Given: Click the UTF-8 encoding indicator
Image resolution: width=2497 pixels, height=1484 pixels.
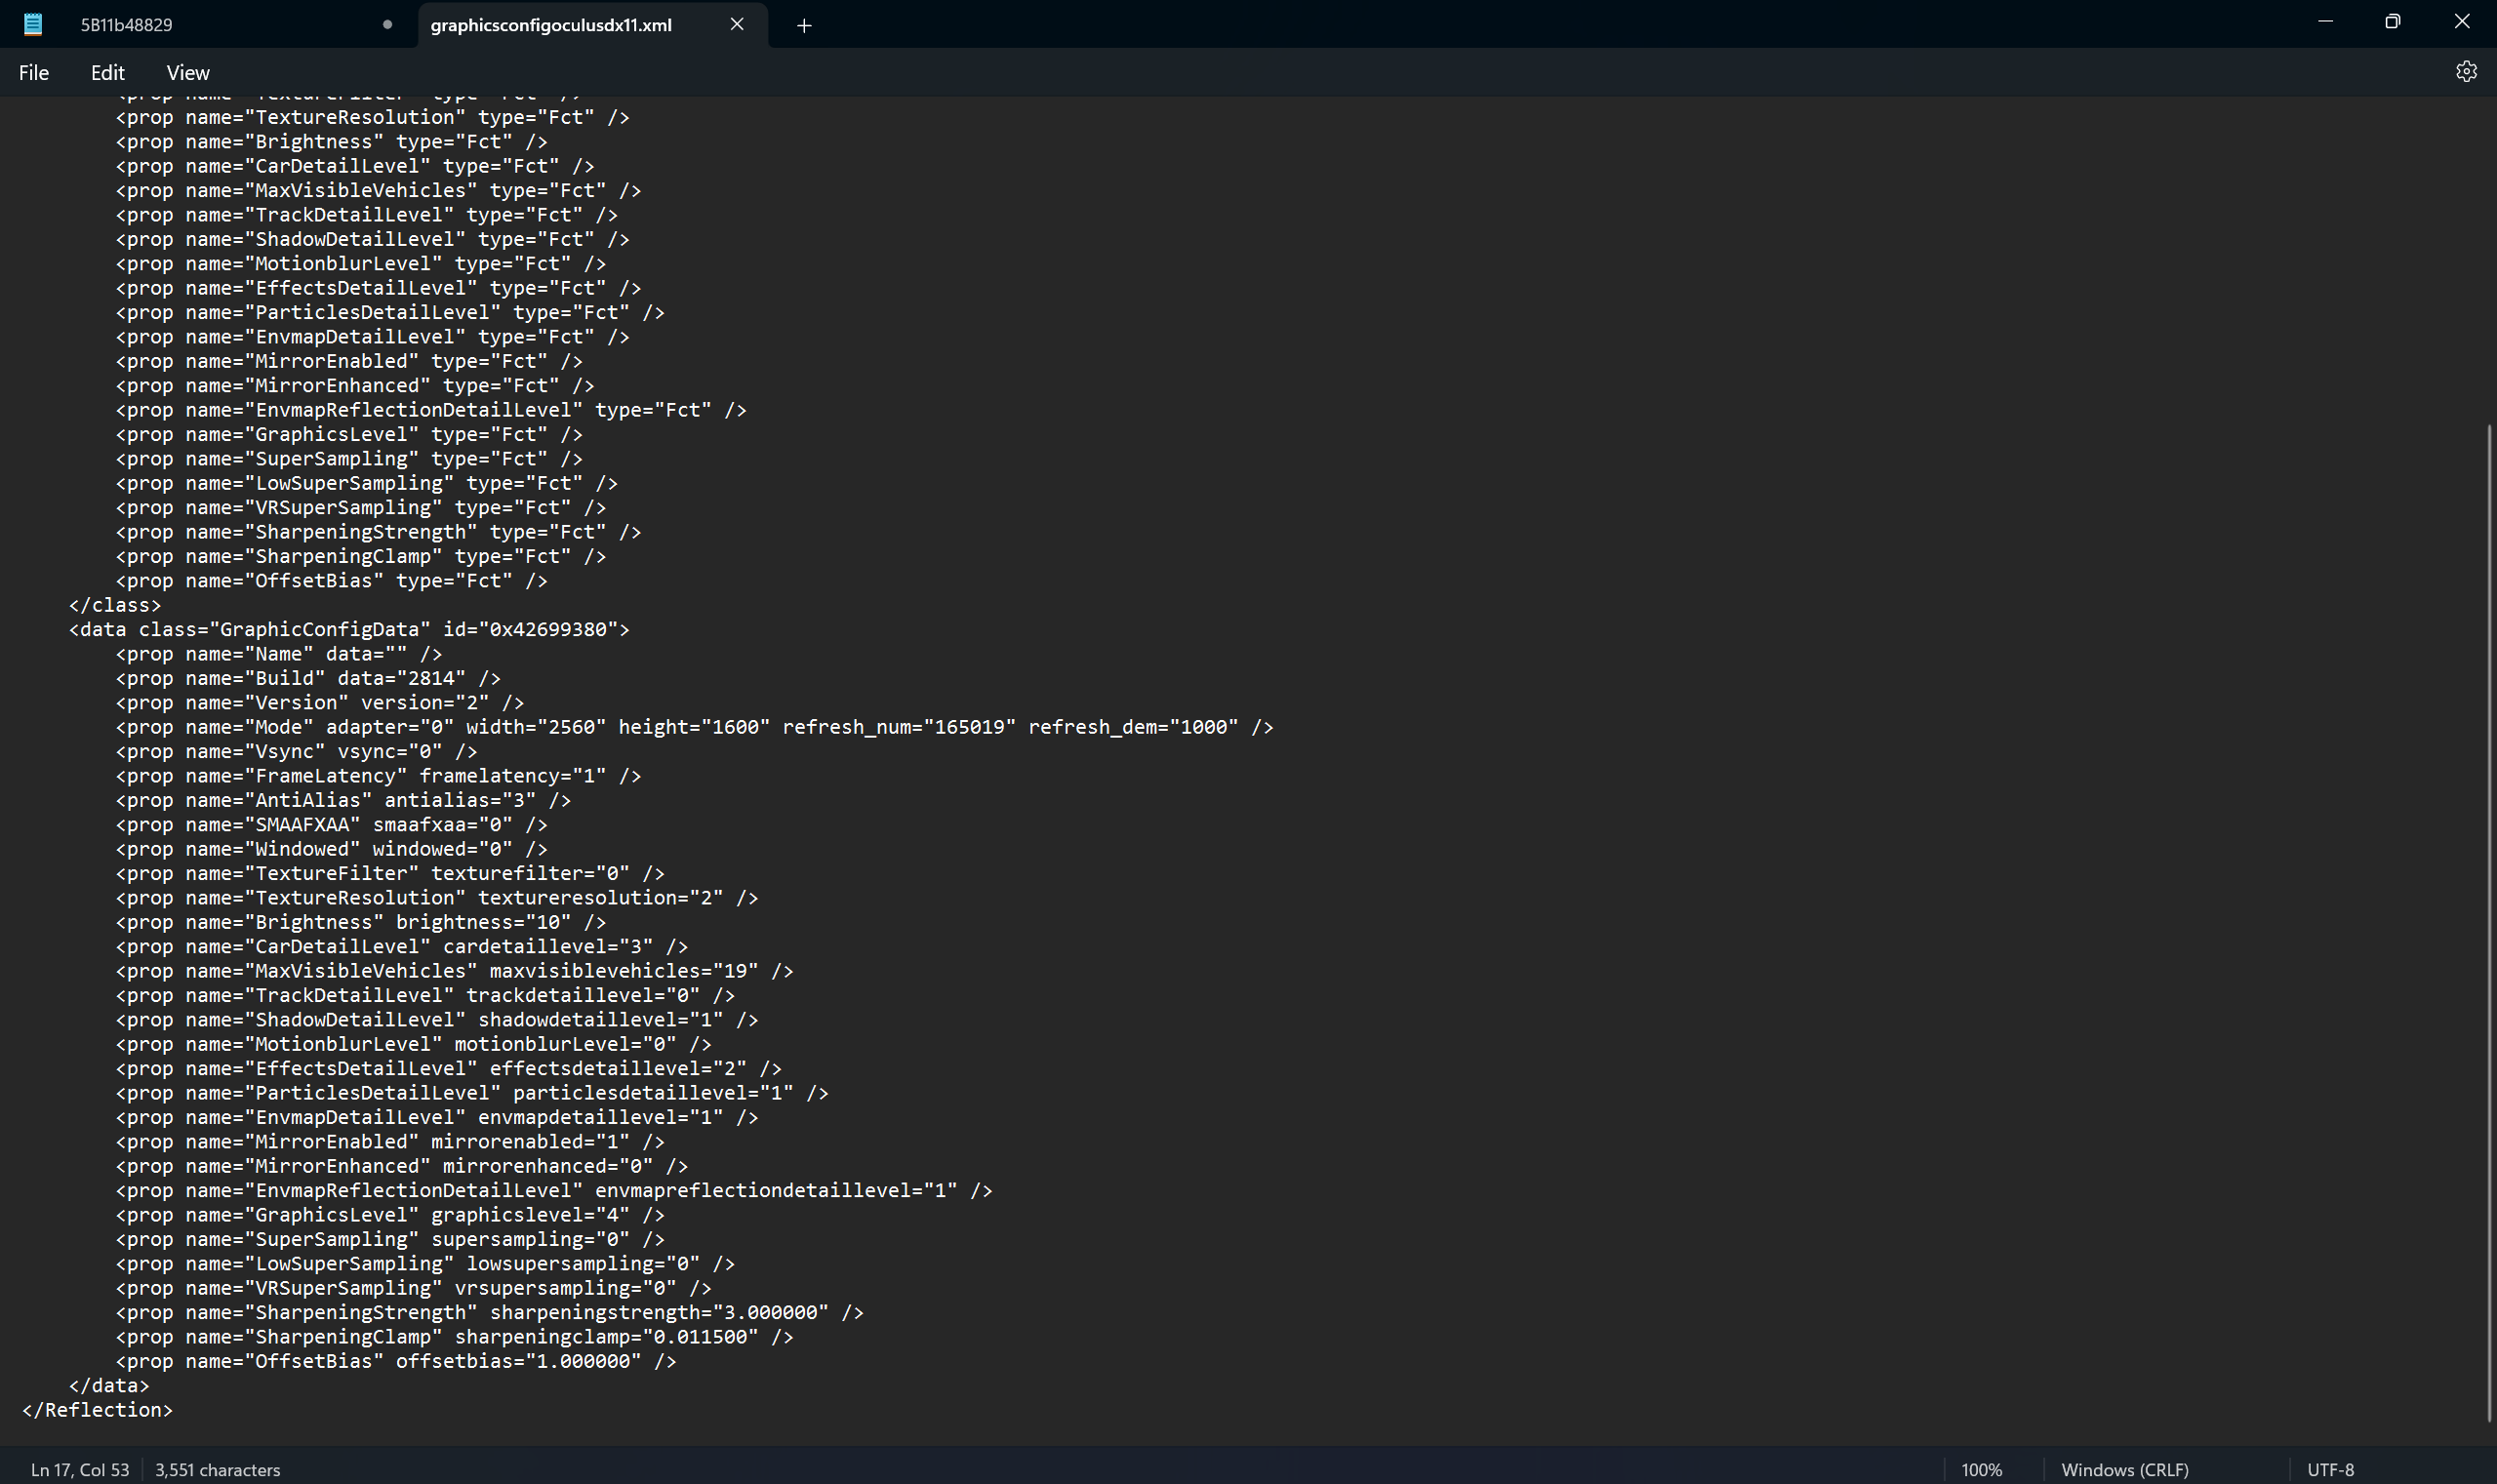Looking at the screenshot, I should coord(2330,1469).
